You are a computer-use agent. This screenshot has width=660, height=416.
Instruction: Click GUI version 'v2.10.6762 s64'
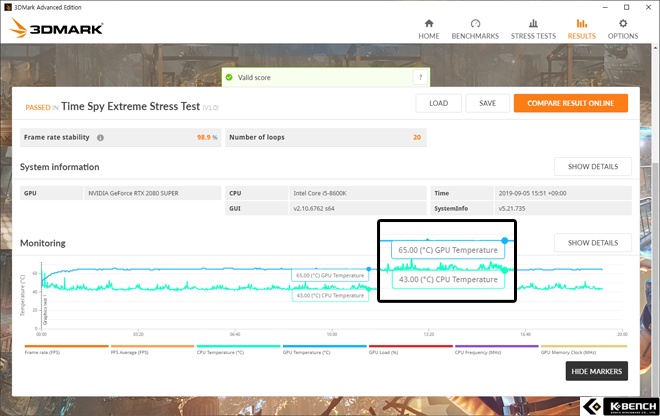coord(314,208)
